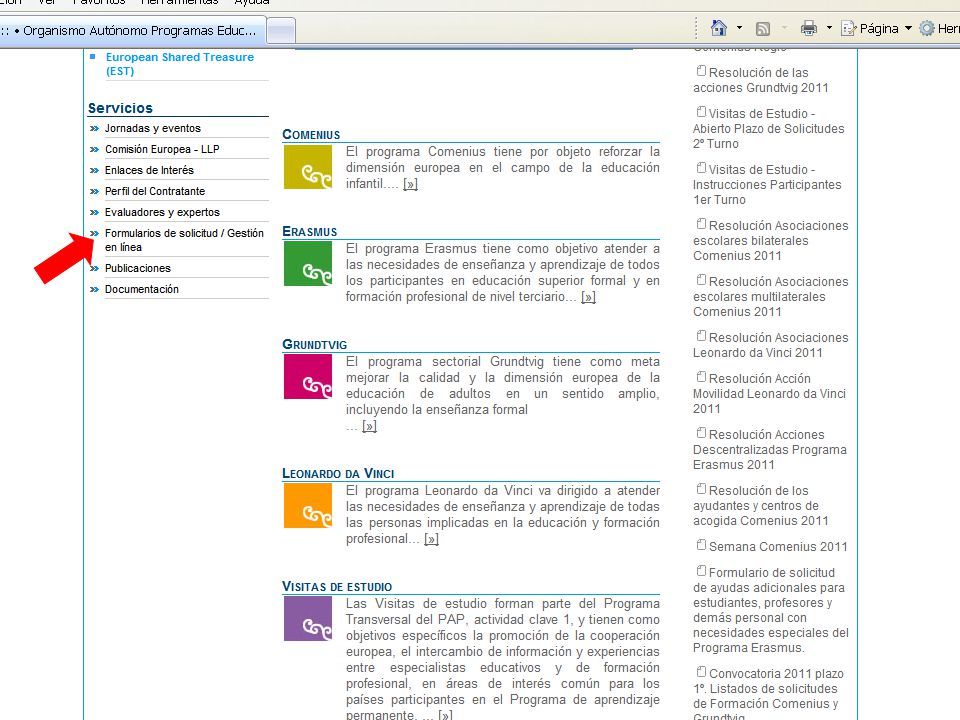This screenshot has width=960, height=720.
Task: Open the Leonardo da Vinci heading
Action: click(338, 473)
